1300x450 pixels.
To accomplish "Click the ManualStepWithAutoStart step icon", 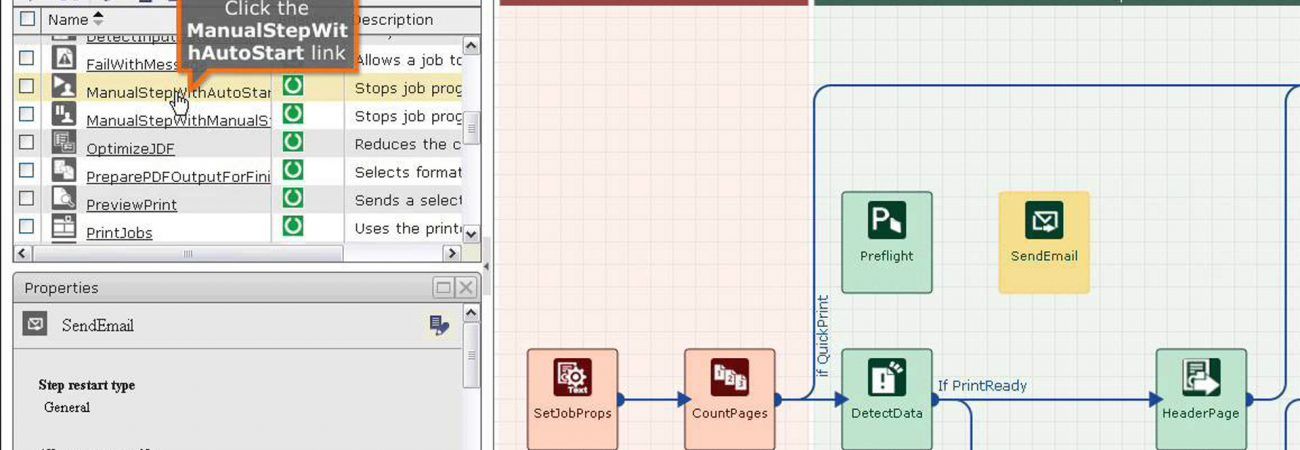I will (x=64, y=86).
